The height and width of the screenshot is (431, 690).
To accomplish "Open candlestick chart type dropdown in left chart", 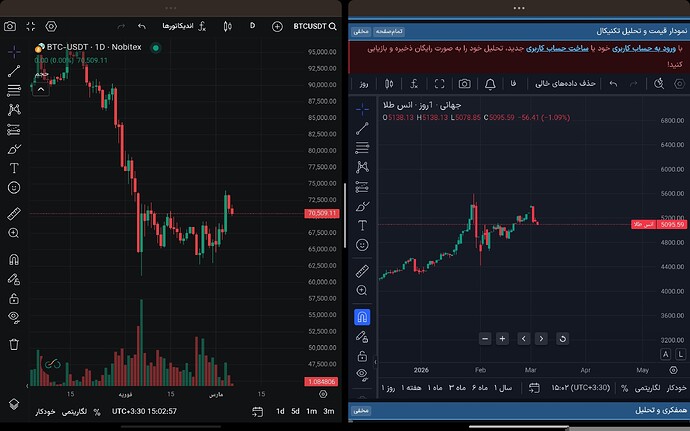I will pos(227,26).
